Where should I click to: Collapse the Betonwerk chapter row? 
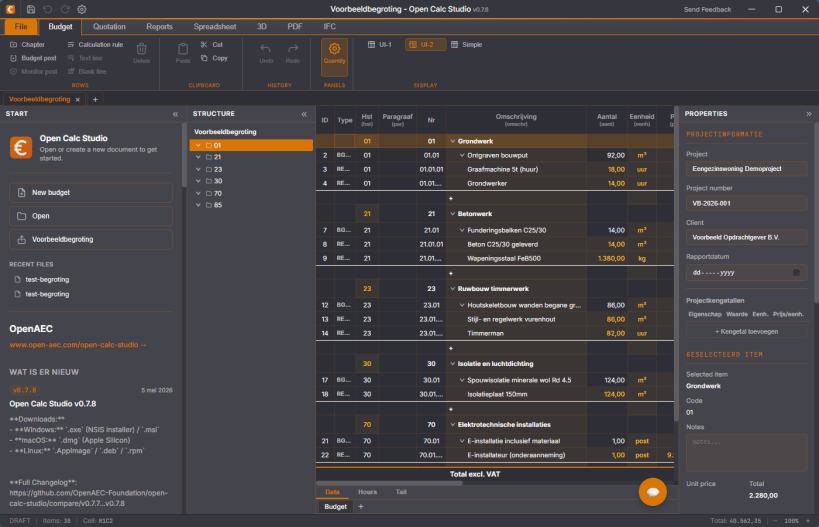pyautogui.click(x=453, y=214)
